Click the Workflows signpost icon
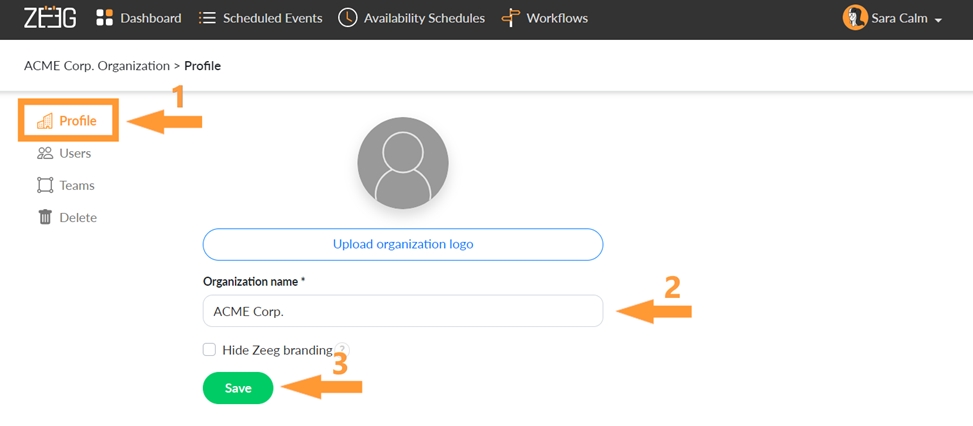 point(510,18)
